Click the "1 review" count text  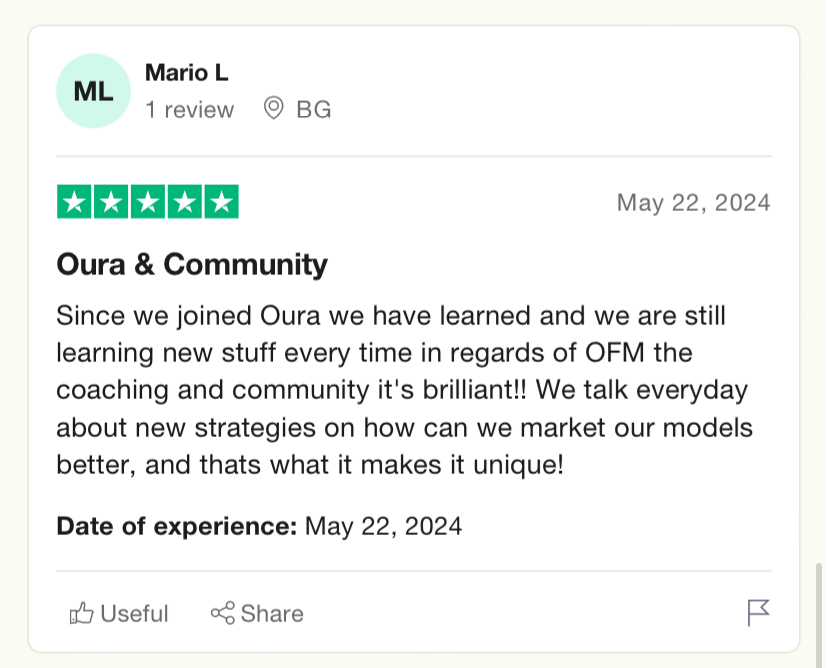click(x=190, y=110)
